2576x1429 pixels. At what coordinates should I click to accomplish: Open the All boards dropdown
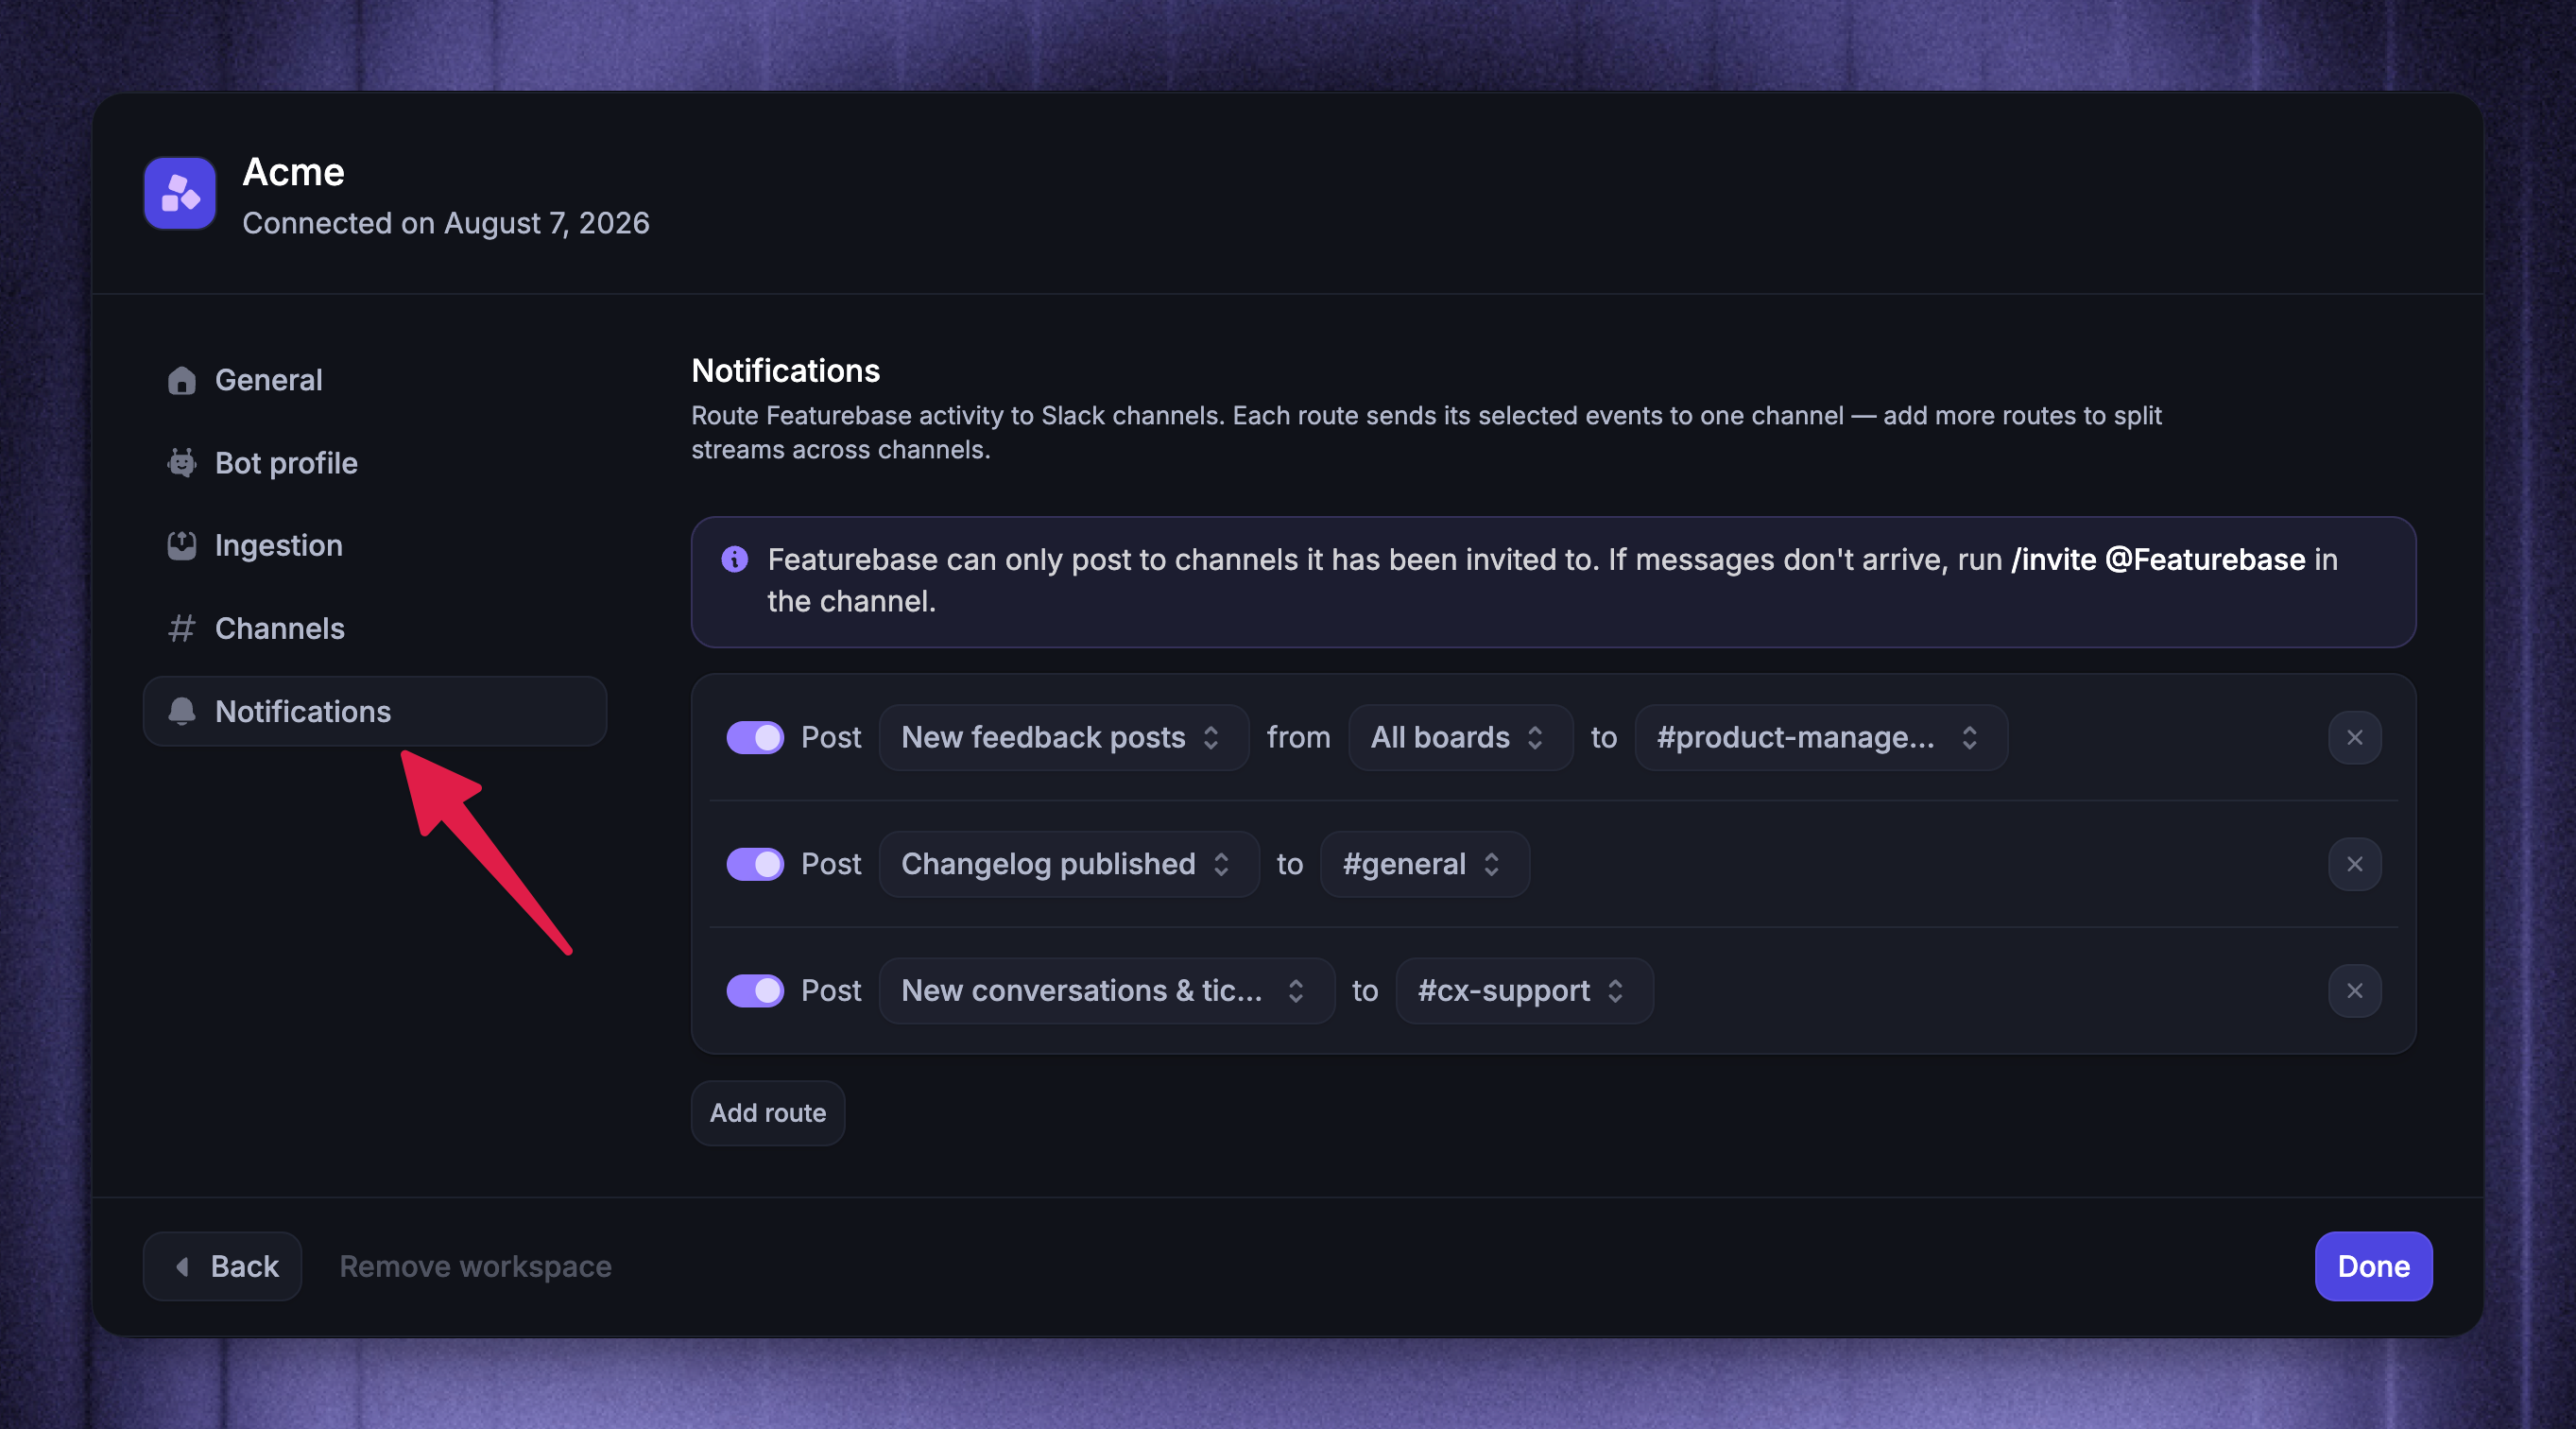[1460, 737]
